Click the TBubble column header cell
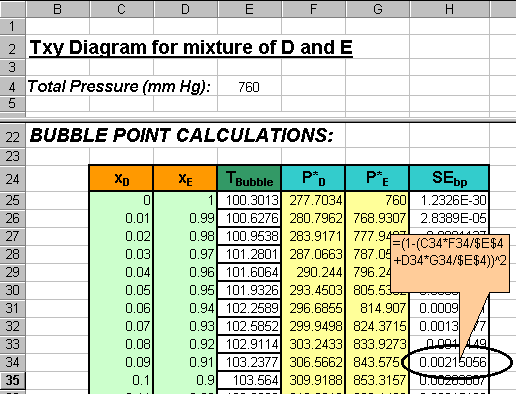Screen dimensions: 516x394 [249, 178]
